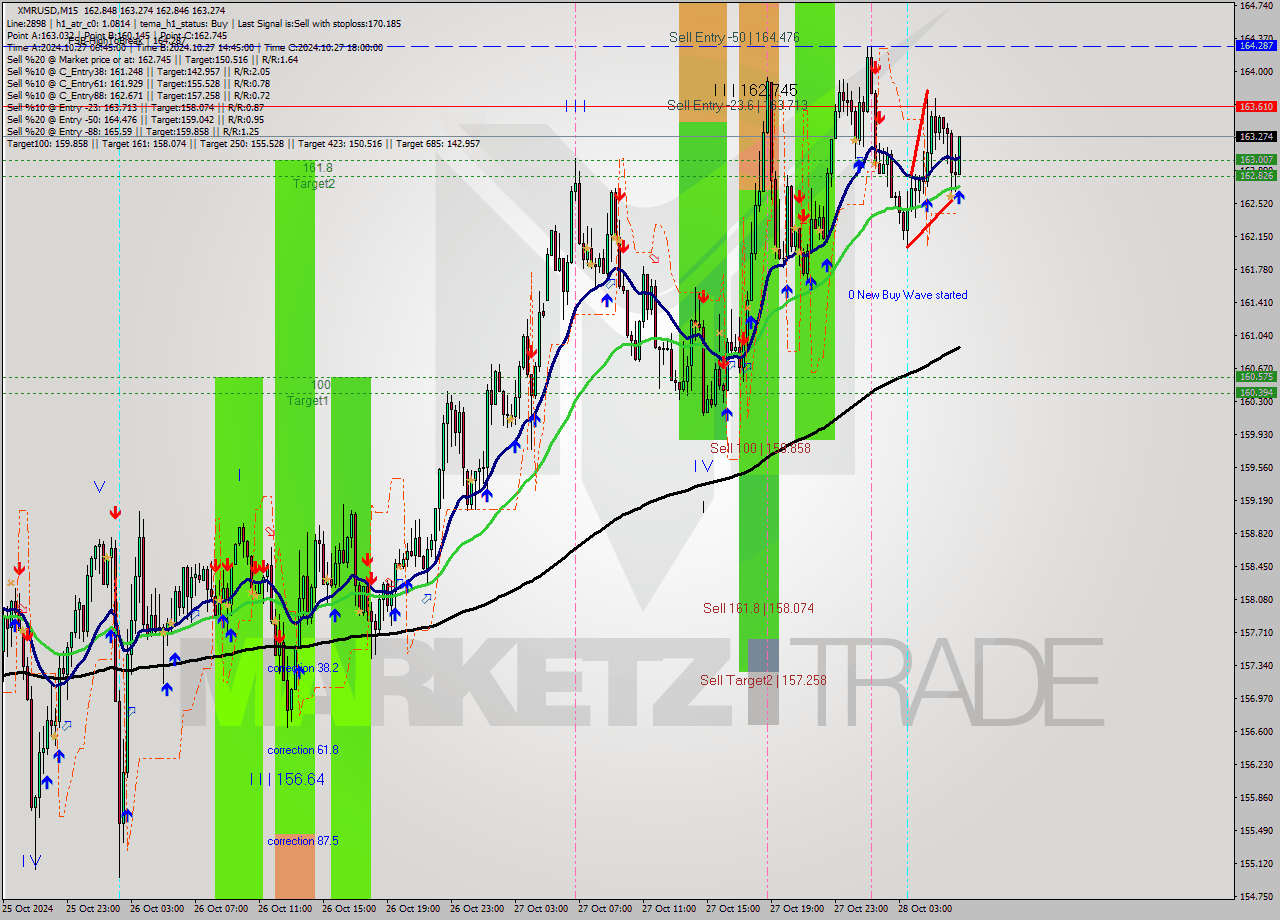Select the 'Target100: 159.858' targets line
Screen dimensions: 1280x920
243,144
